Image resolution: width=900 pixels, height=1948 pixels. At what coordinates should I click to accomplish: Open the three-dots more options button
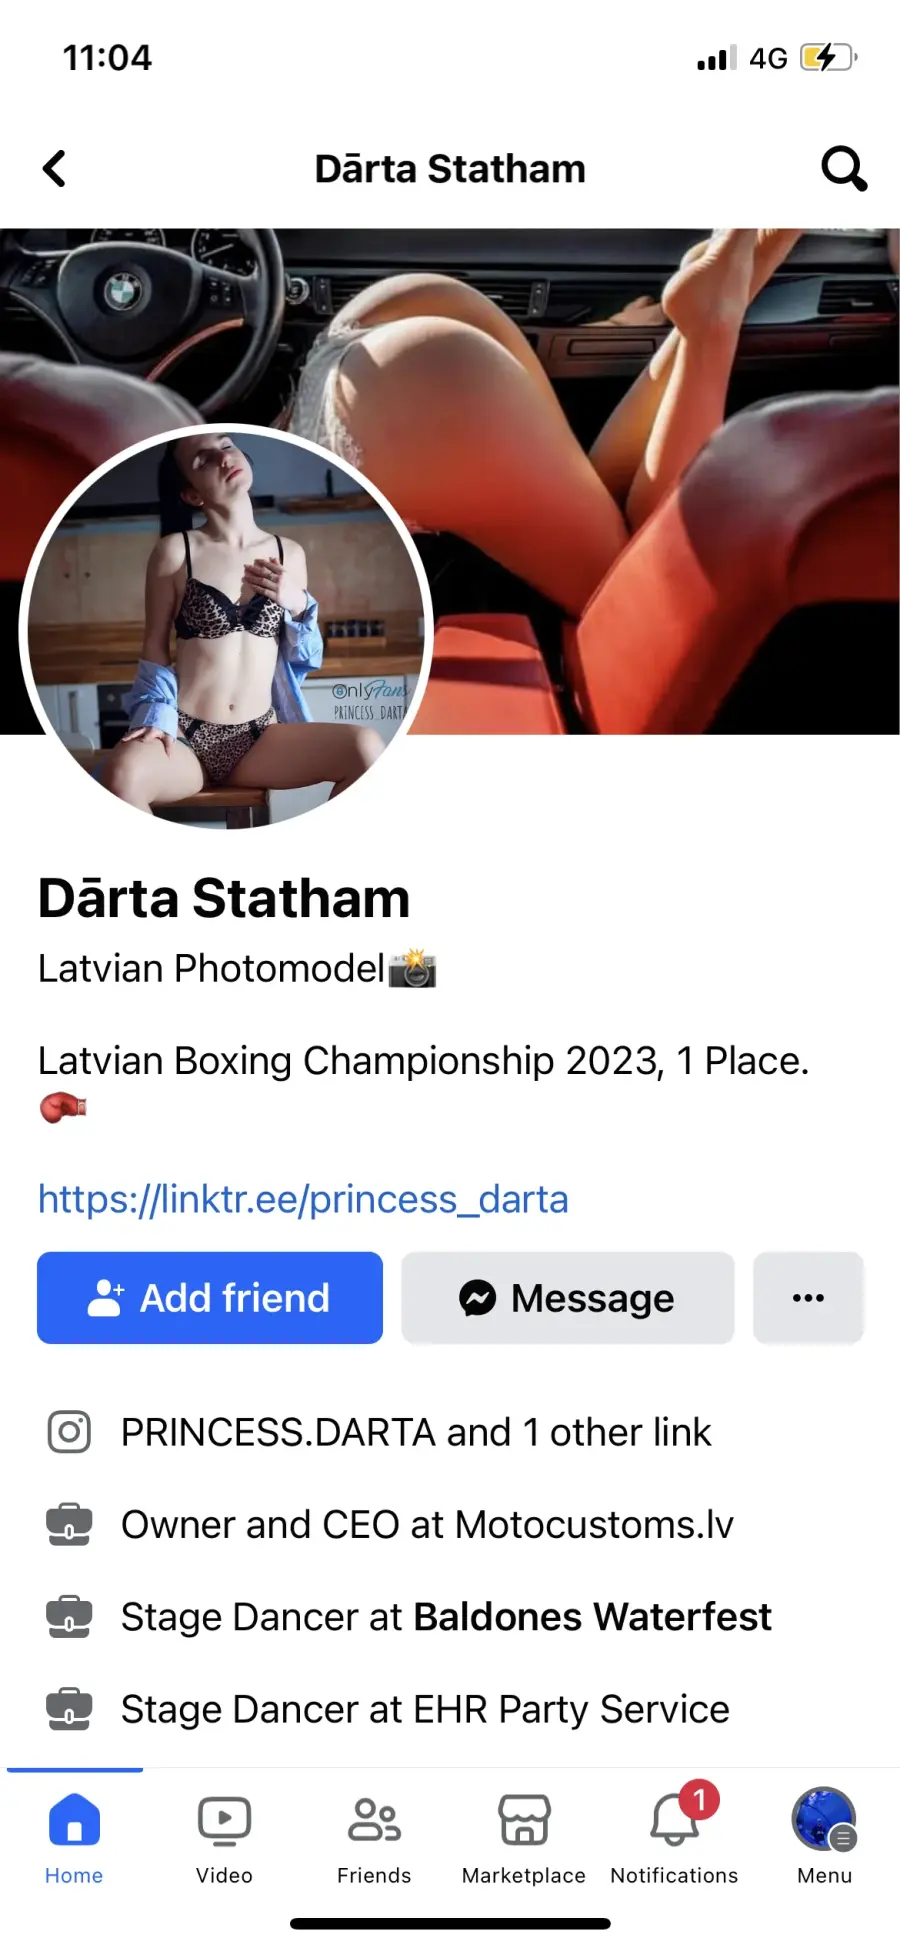(x=808, y=1298)
